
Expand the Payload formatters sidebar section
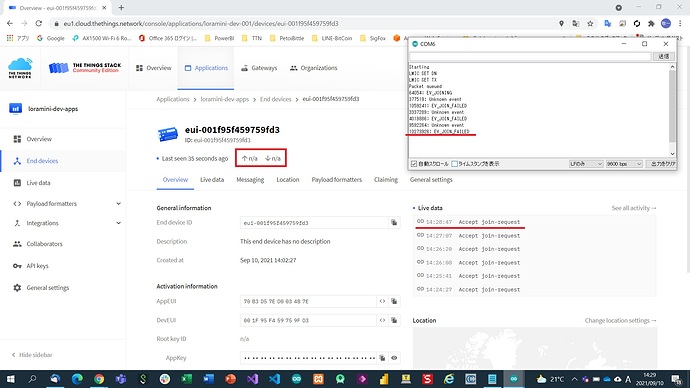click(118, 204)
